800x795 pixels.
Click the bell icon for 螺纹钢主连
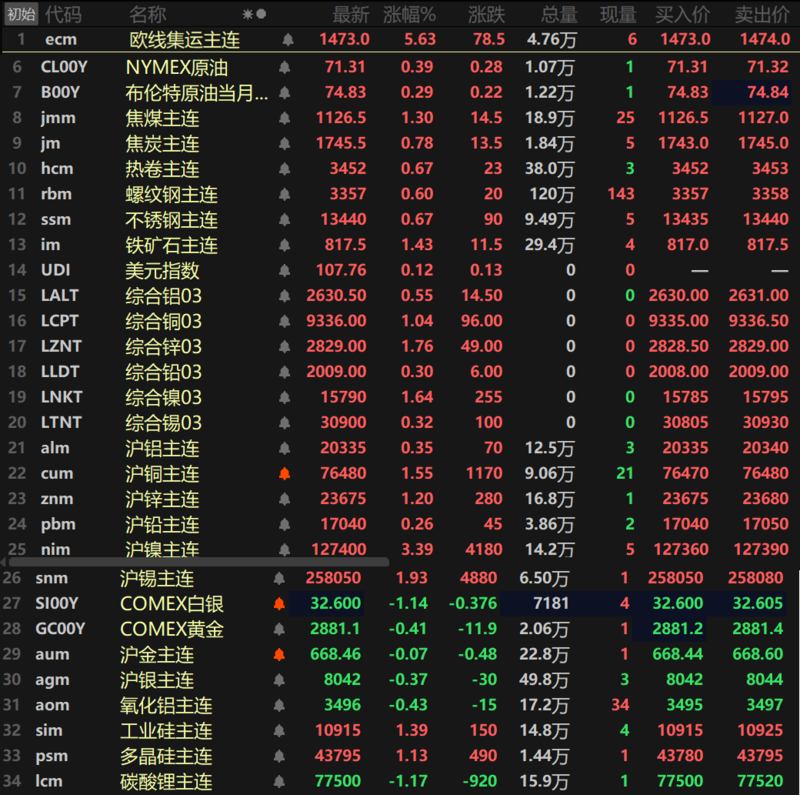click(285, 194)
